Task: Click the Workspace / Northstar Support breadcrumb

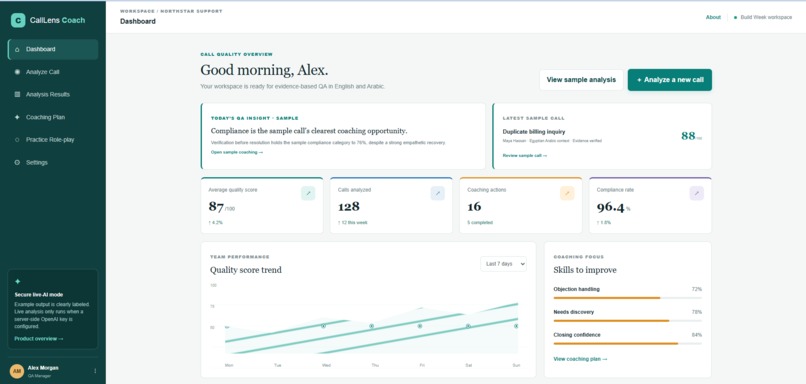Action: pos(171,11)
